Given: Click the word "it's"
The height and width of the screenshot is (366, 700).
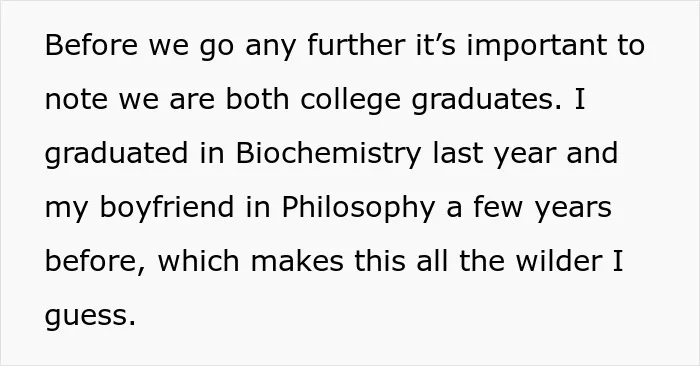Looking at the screenshot, I should [436, 45].
